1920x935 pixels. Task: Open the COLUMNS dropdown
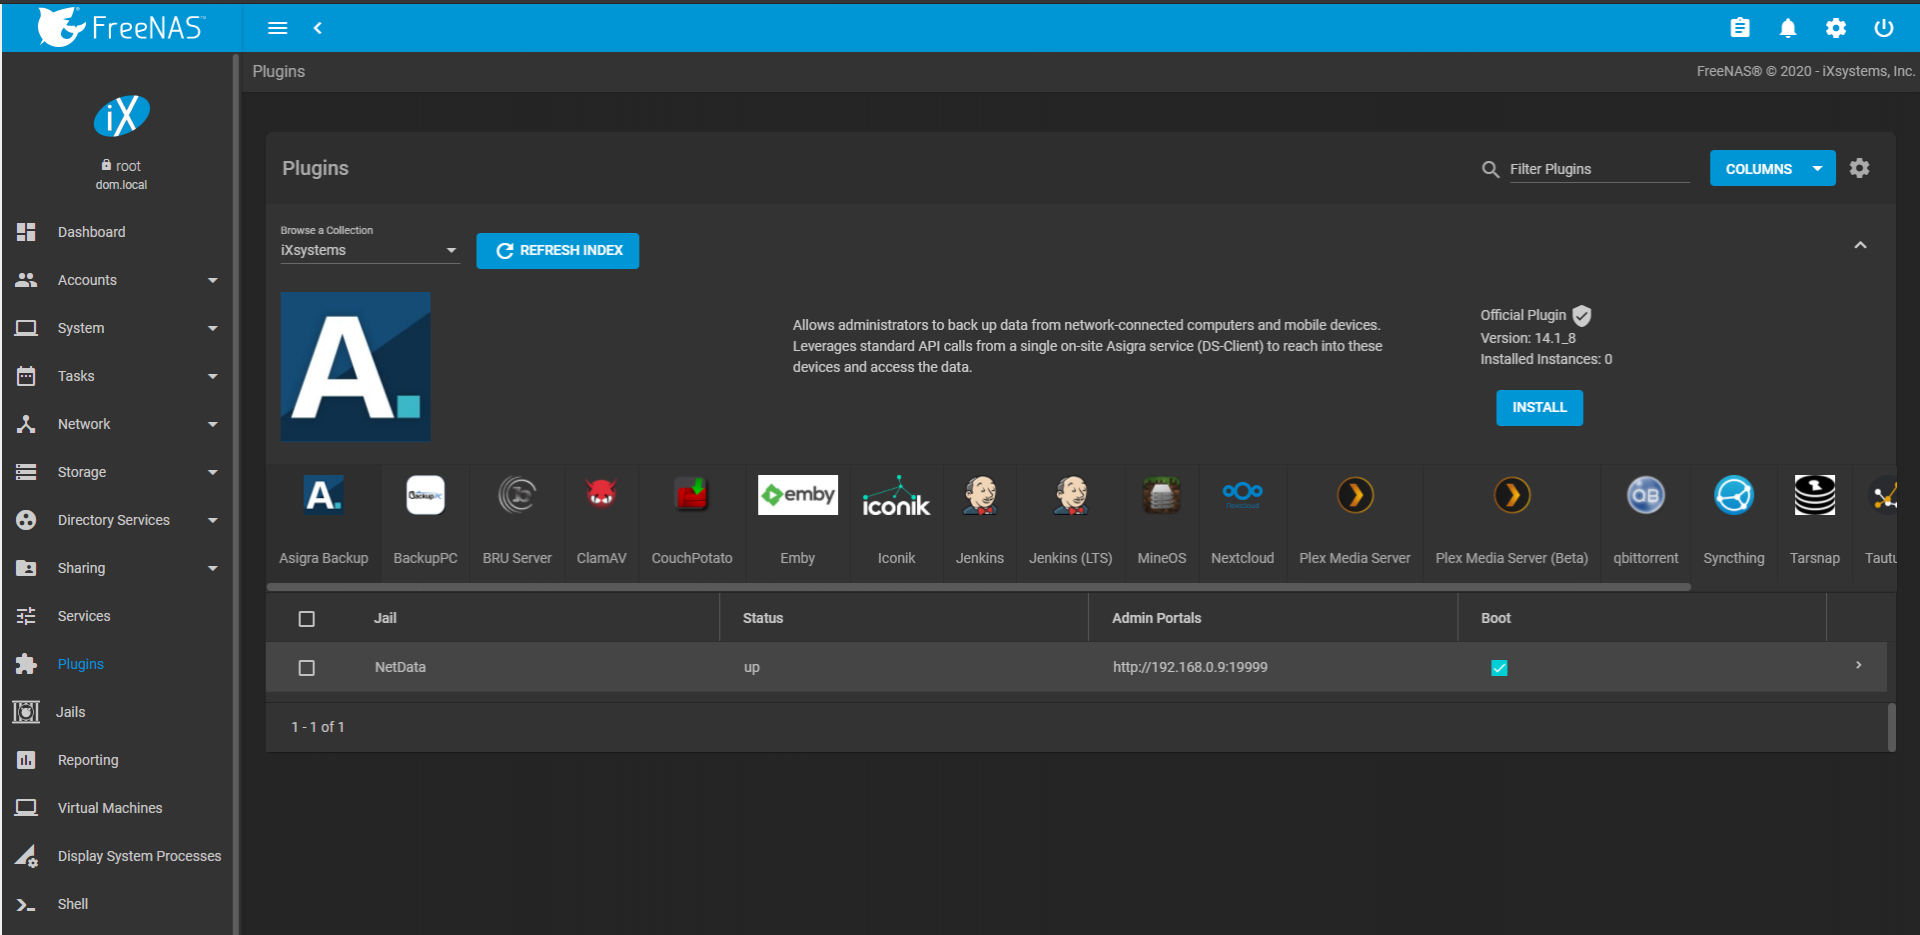1772,168
